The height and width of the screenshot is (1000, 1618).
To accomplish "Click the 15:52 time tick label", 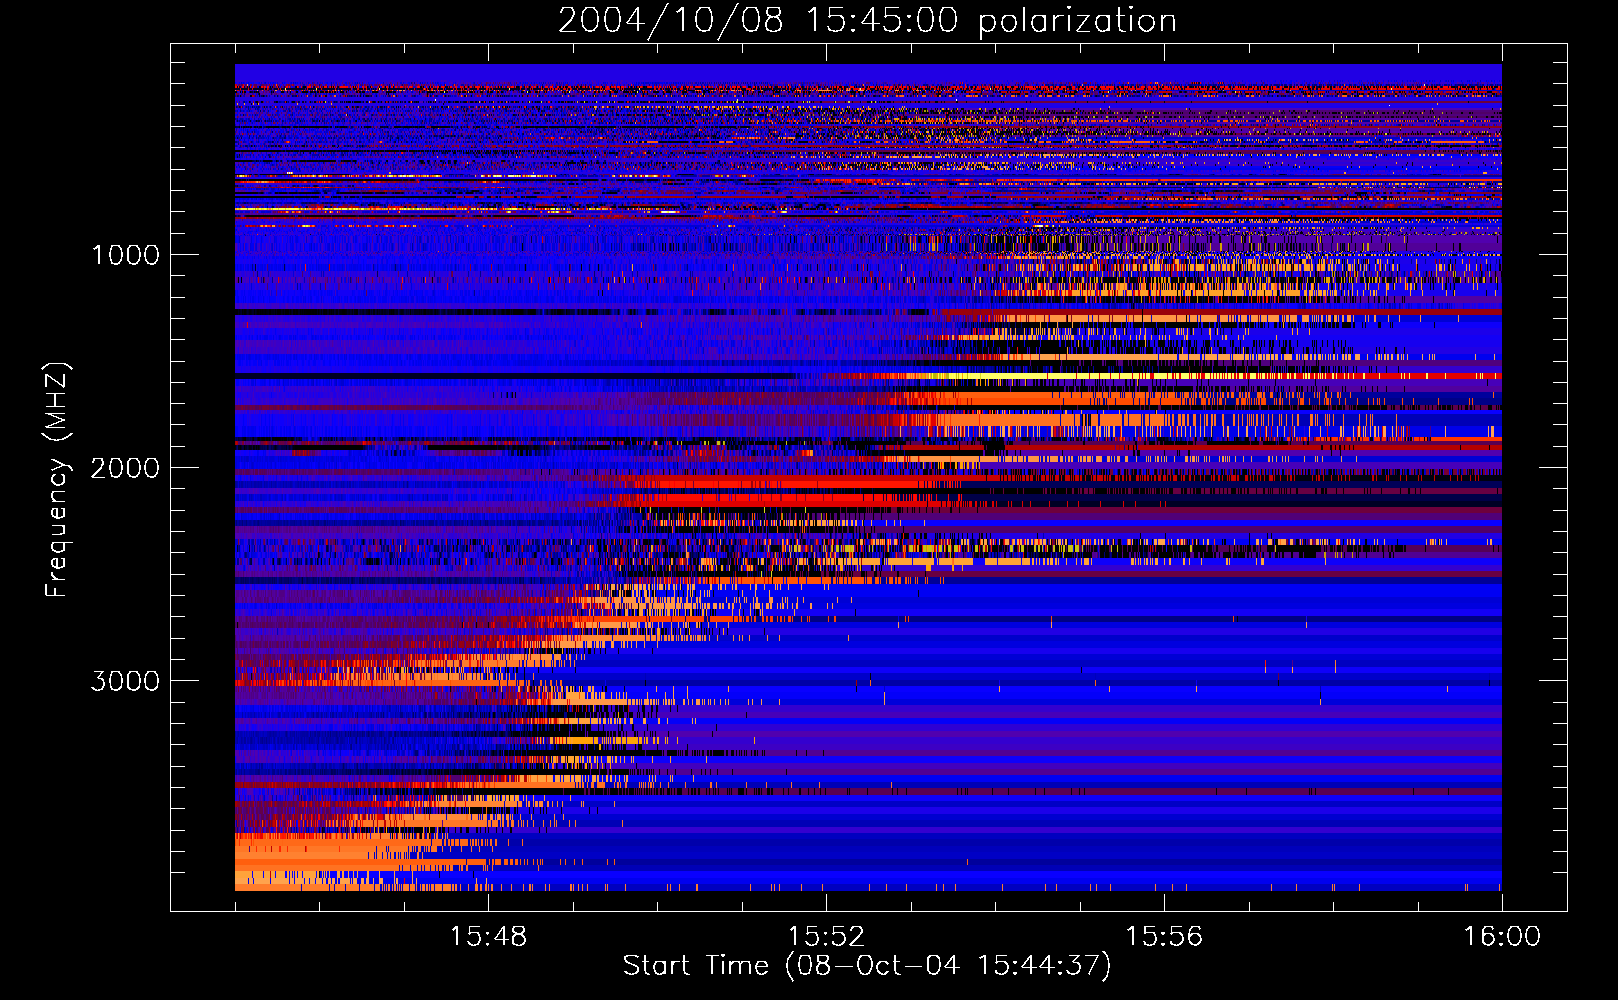I will 826,937.
